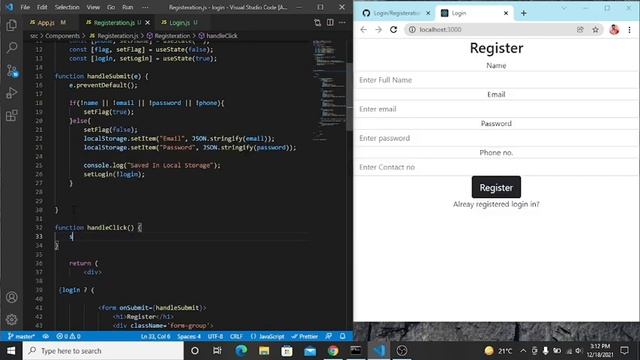
Task: Click the Prettier status bar item
Action: pyautogui.click(x=304, y=336)
